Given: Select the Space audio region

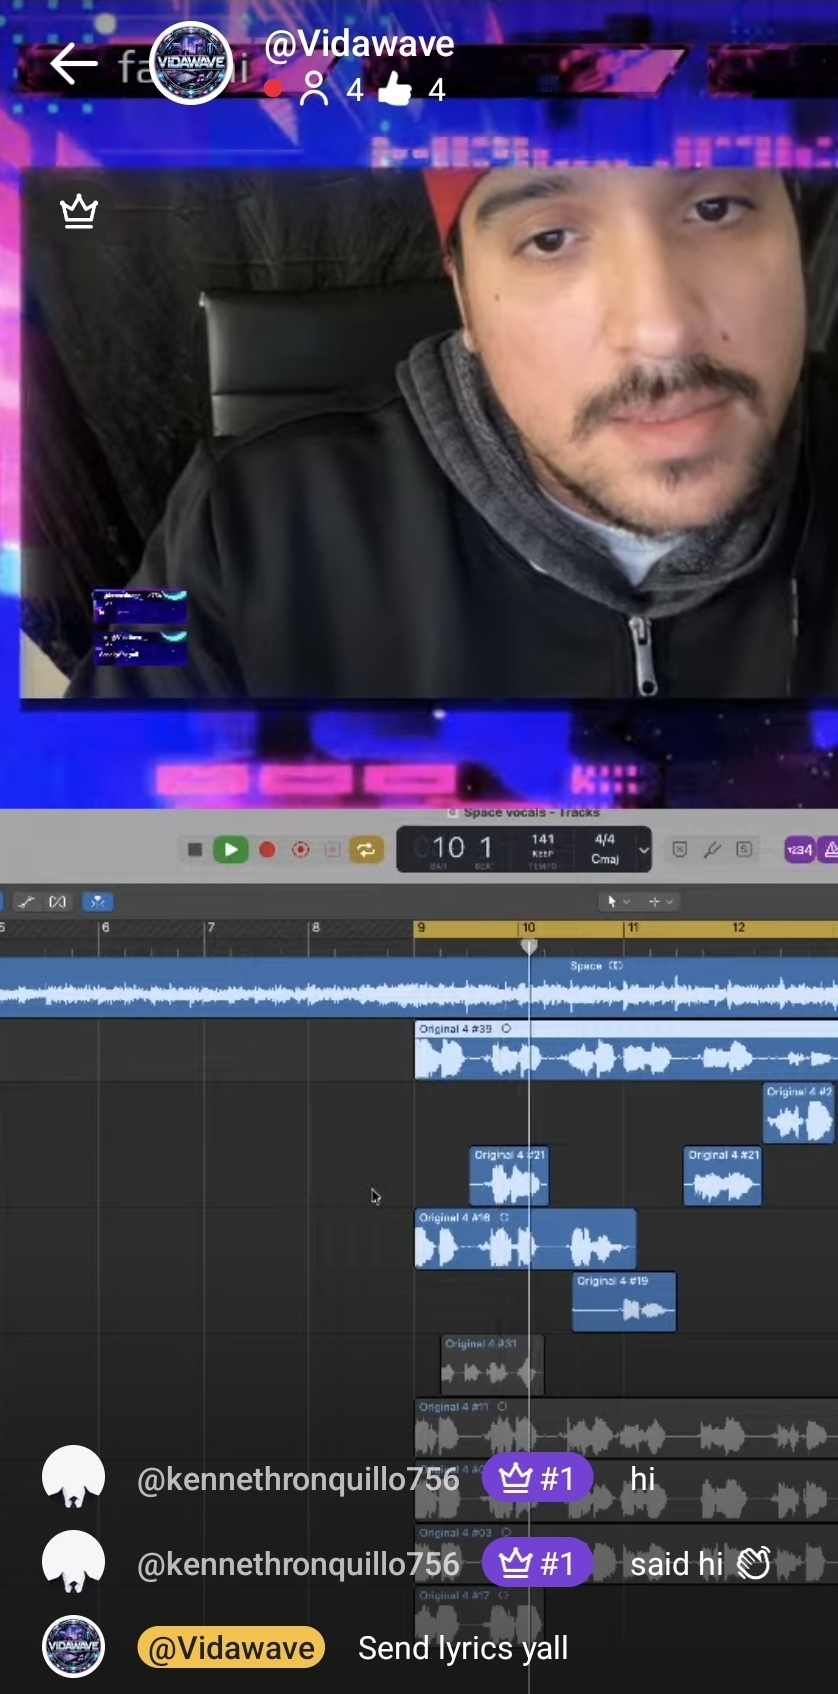Looking at the screenshot, I should point(419,988).
